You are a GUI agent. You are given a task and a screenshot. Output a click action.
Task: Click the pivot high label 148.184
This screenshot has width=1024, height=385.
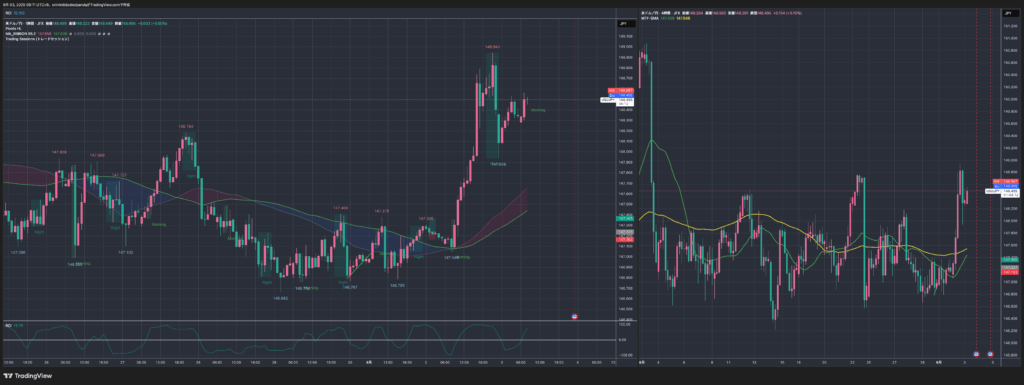click(x=185, y=127)
